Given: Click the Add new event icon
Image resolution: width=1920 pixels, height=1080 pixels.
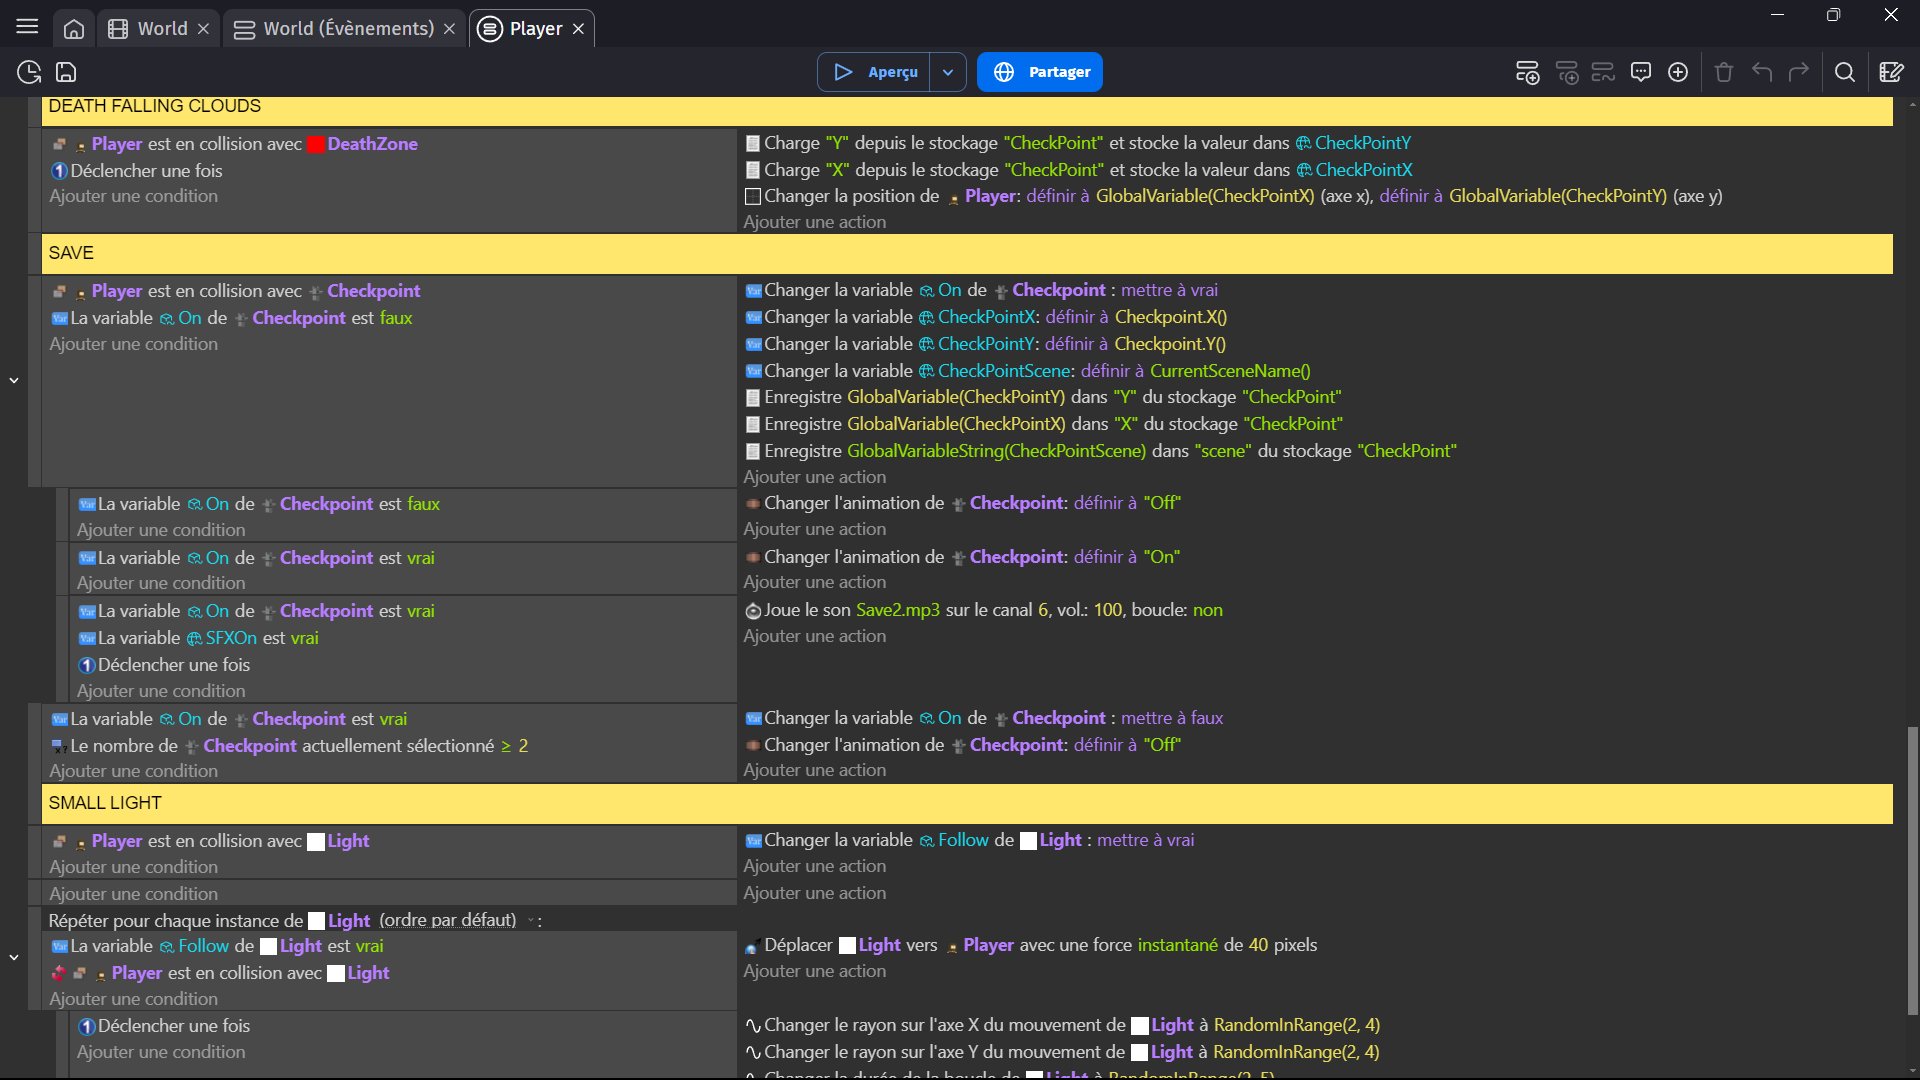Looking at the screenshot, I should 1527,72.
